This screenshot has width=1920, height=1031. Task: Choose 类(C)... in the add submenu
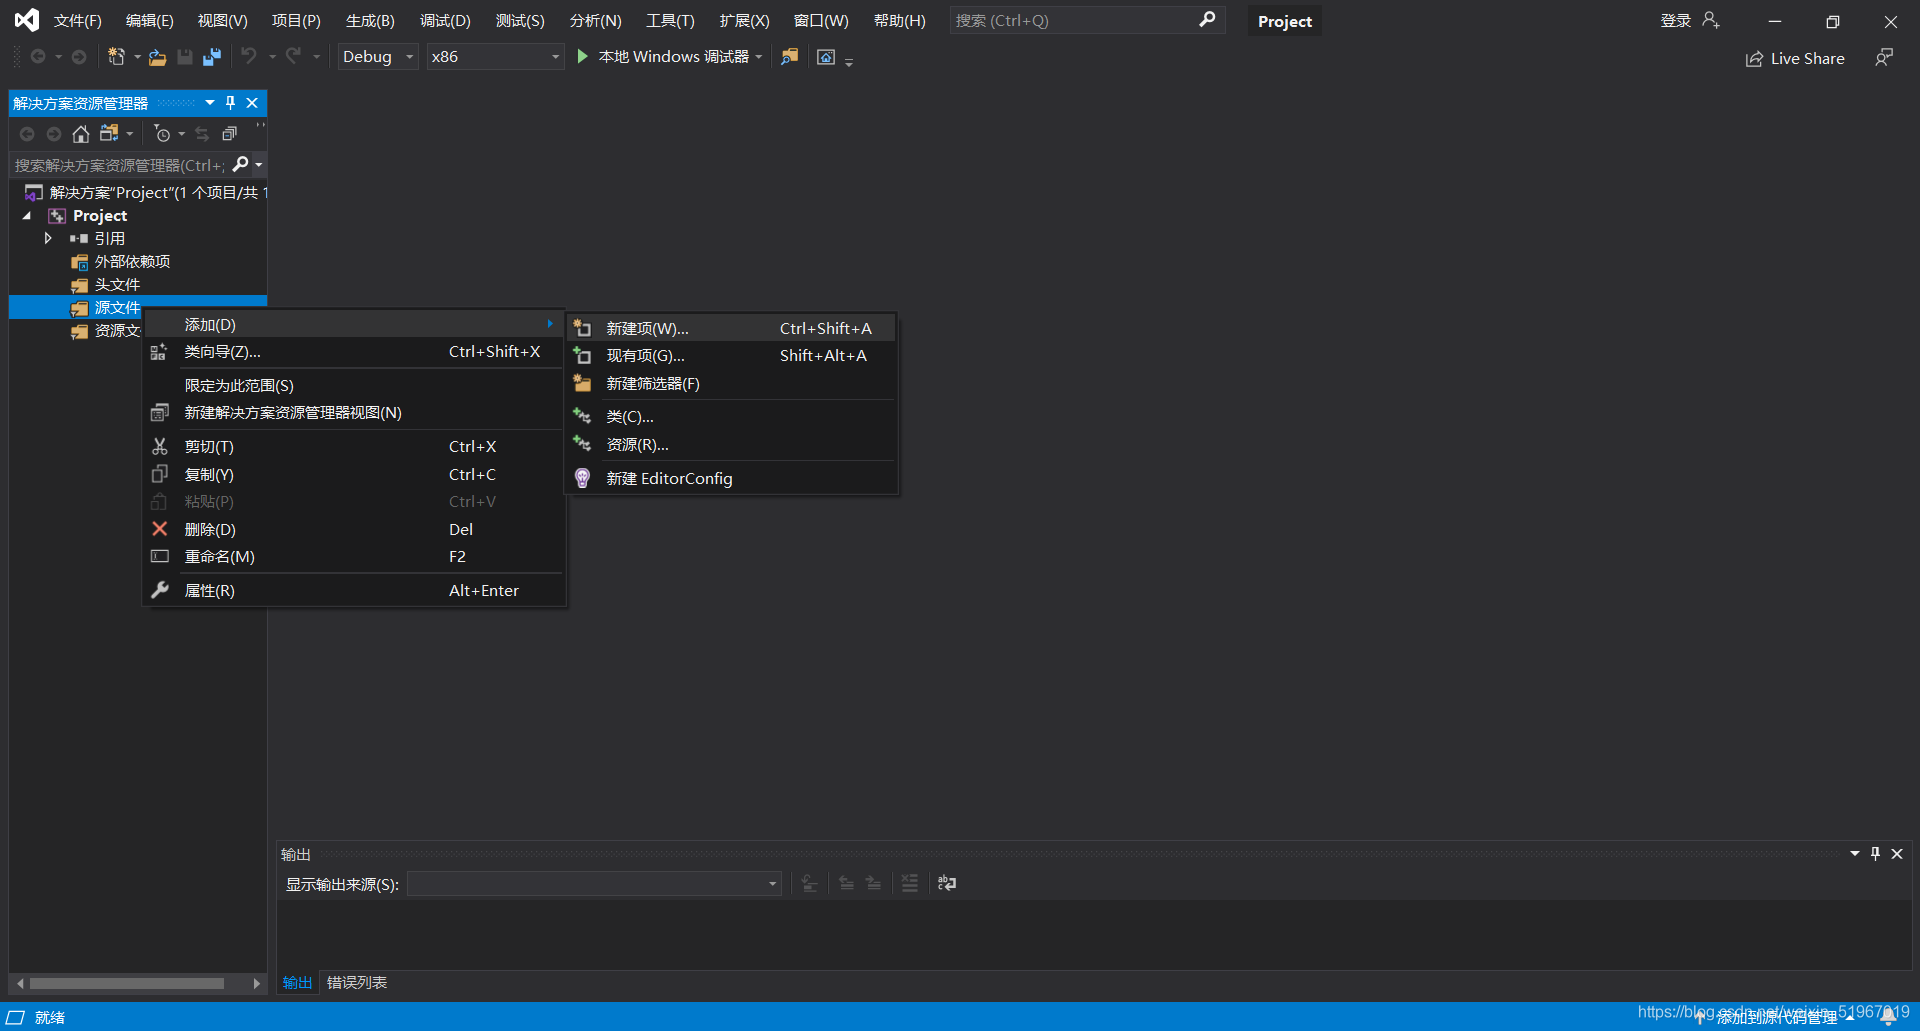click(x=732, y=417)
